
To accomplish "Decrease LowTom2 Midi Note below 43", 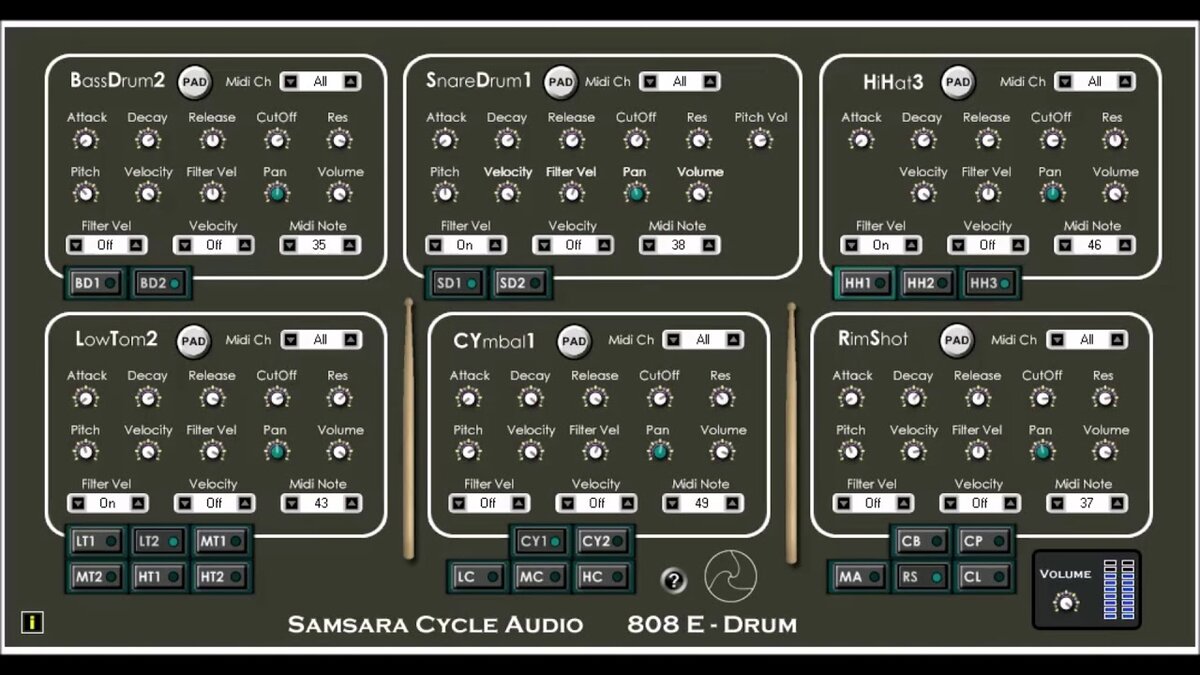I will tap(291, 503).
